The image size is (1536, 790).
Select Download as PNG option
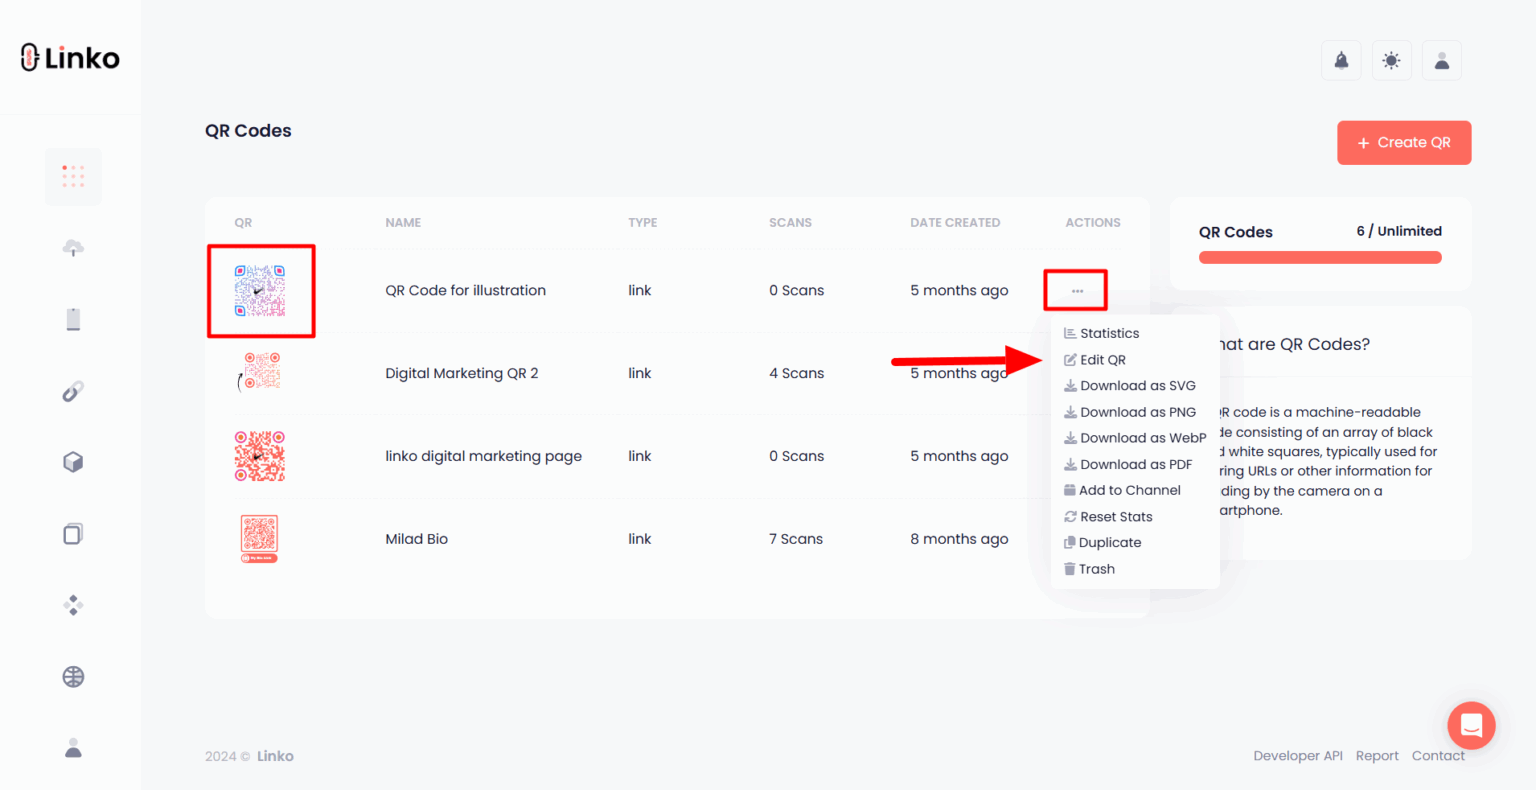pos(1137,412)
